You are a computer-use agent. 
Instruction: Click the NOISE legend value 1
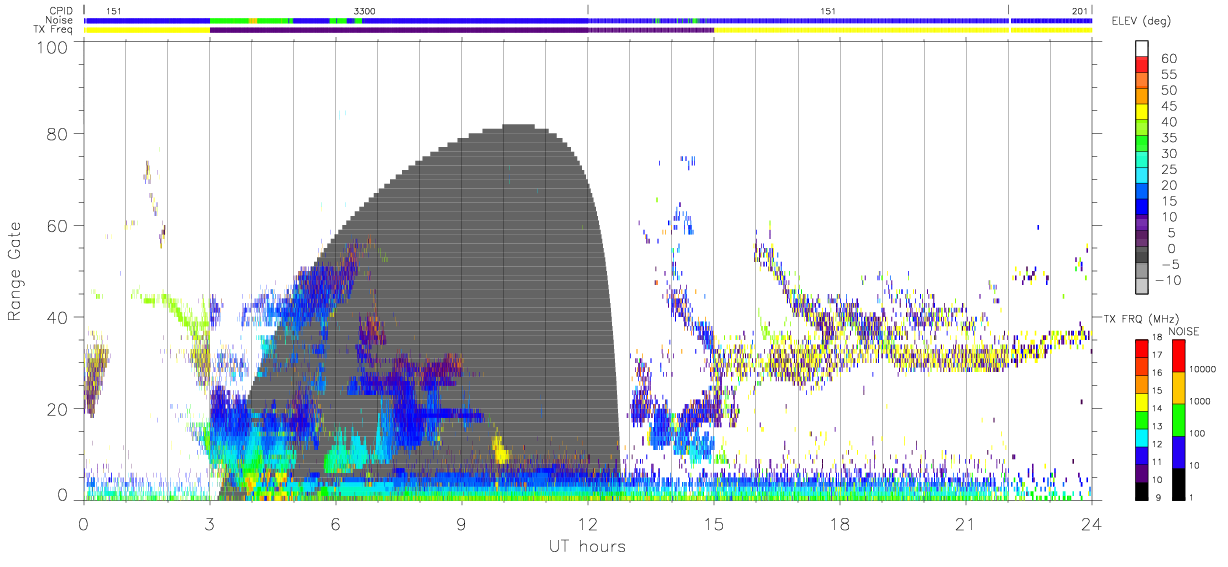pos(1191,498)
